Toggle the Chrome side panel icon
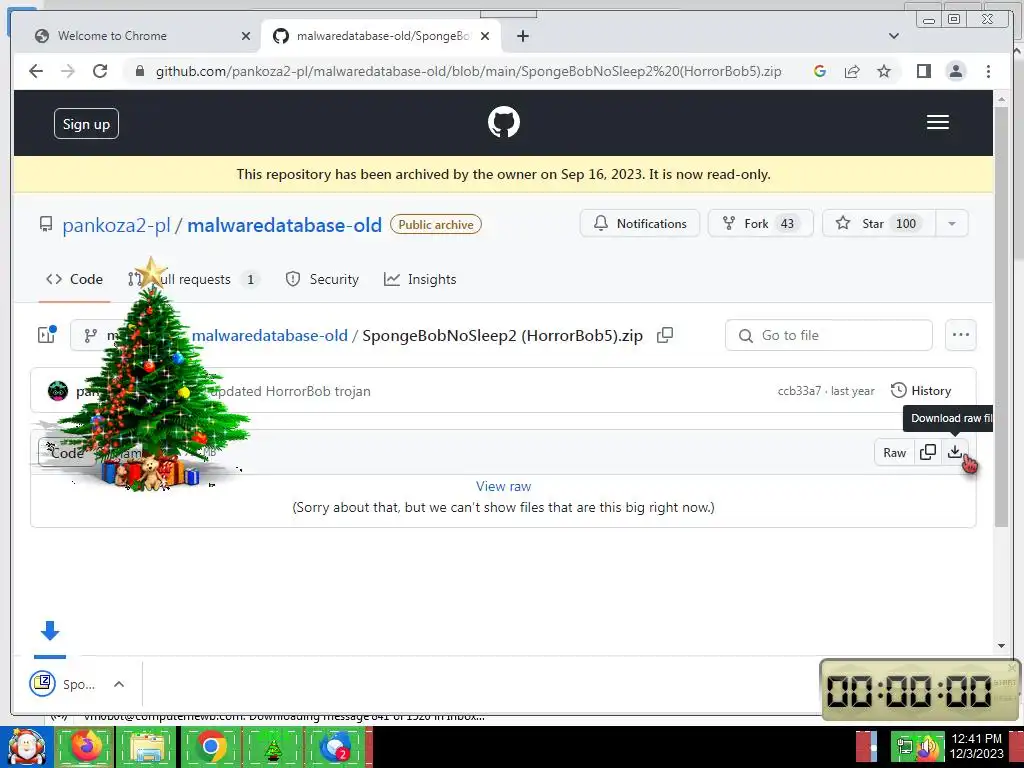Viewport: 1024px width, 768px height. click(x=923, y=71)
